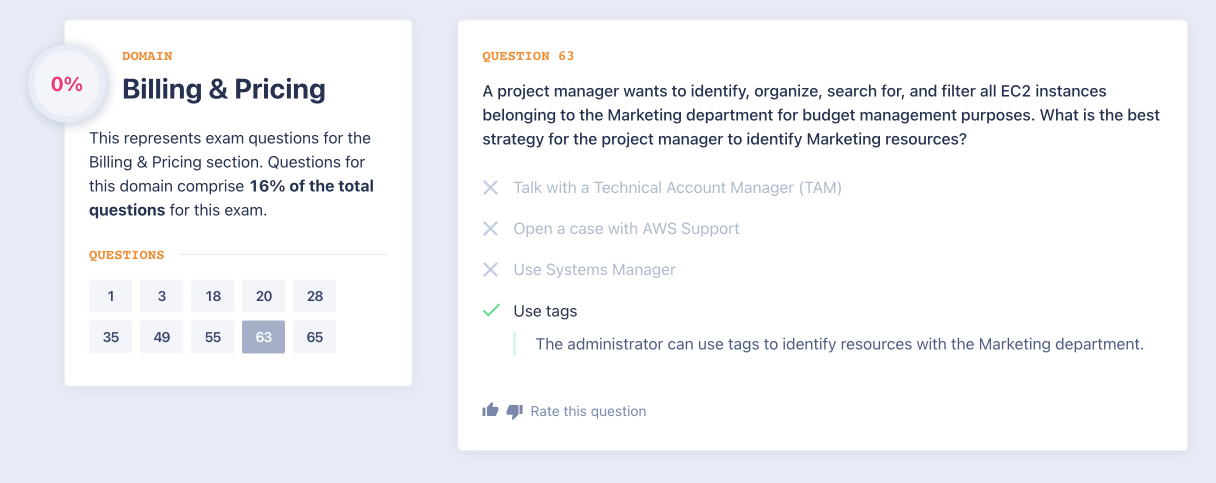The image size is (1216, 483).
Task: Click the thumbs up rating icon
Action: click(490, 410)
